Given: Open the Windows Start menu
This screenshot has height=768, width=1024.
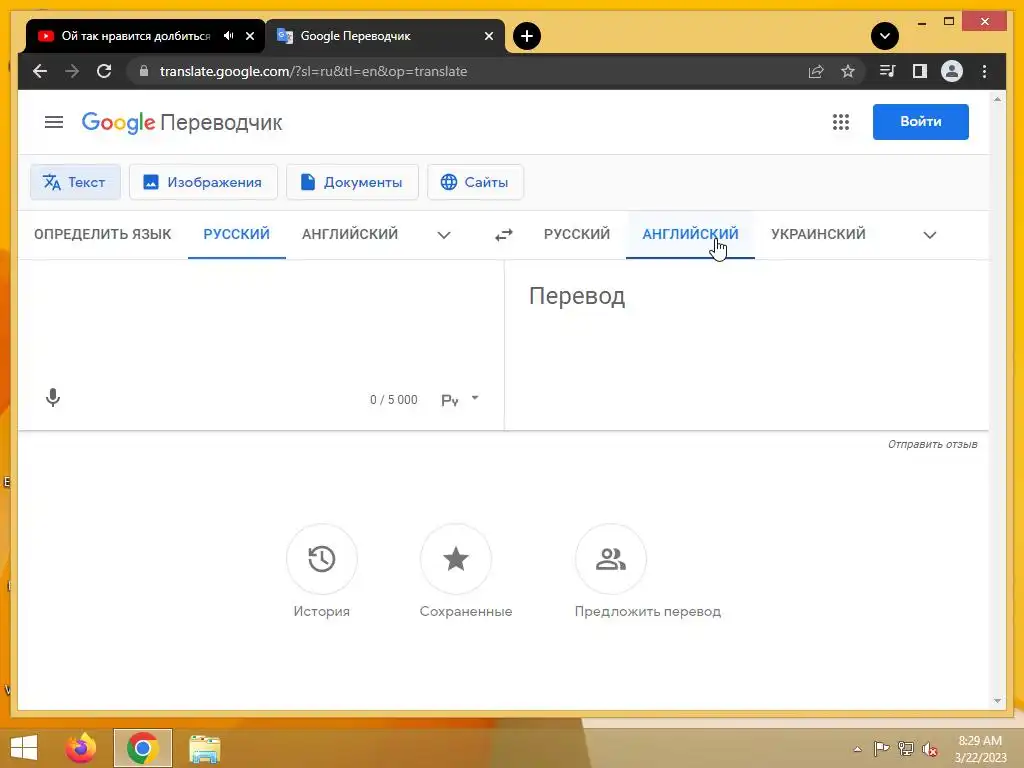Looking at the screenshot, I should tap(24, 748).
